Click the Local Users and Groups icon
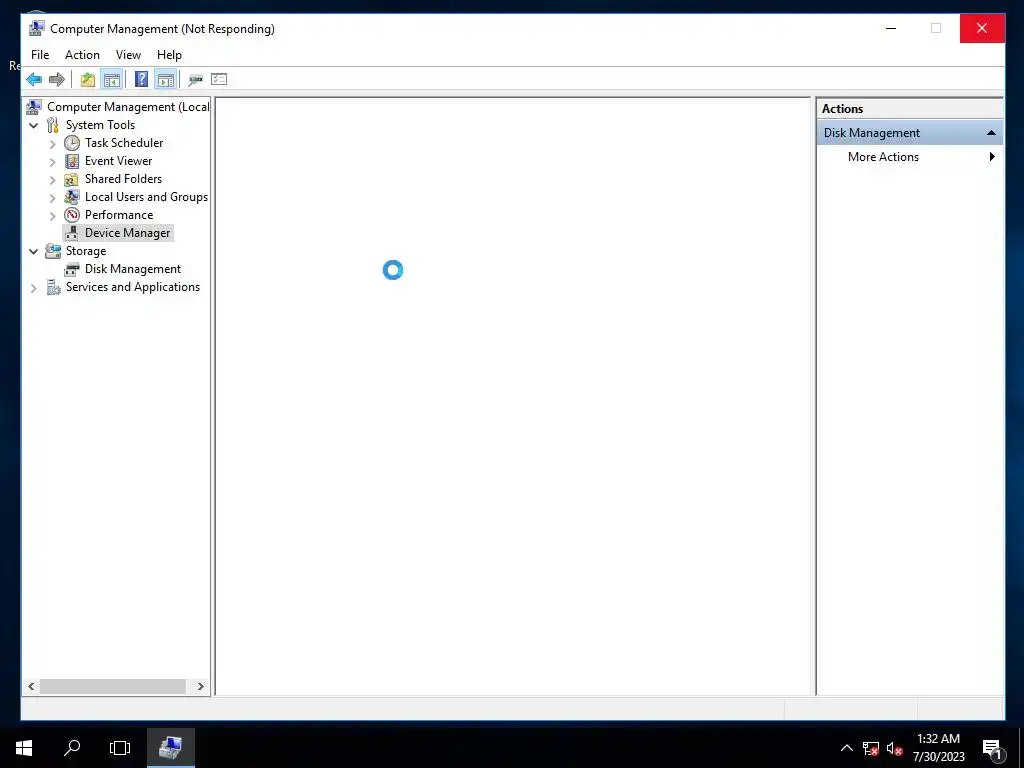The width and height of the screenshot is (1024, 768). (72, 197)
